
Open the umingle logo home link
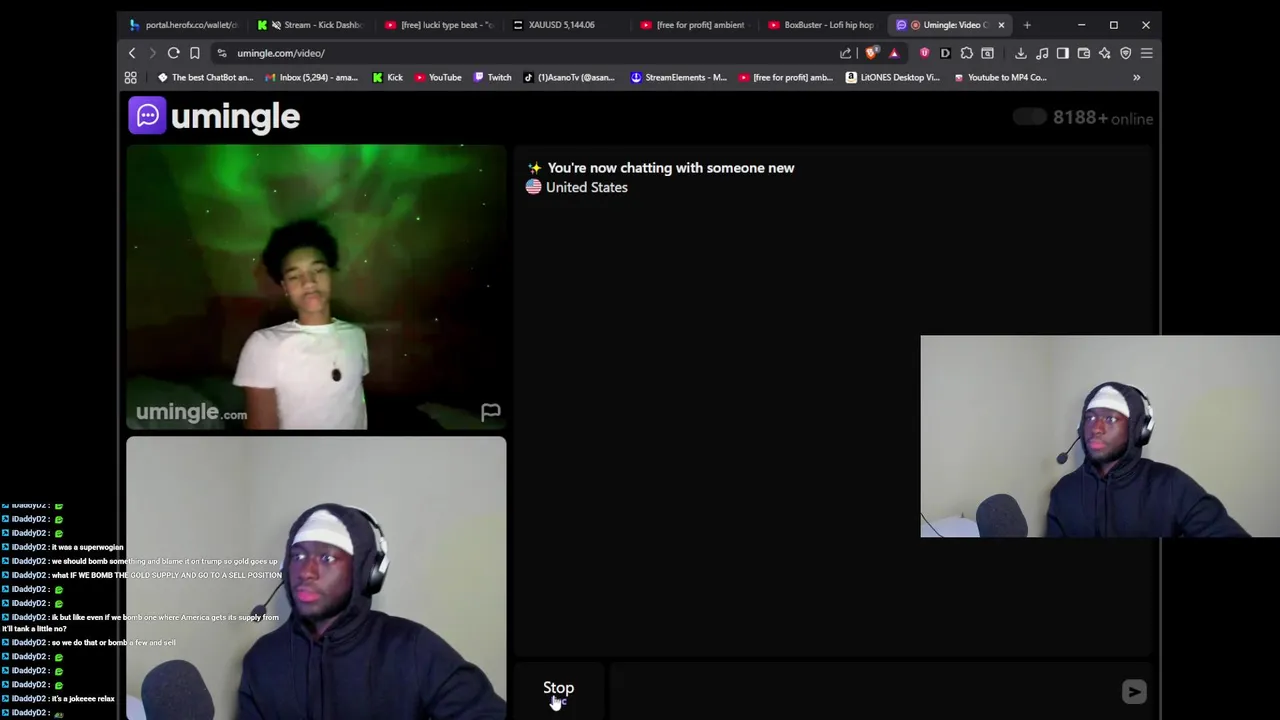[x=214, y=116]
